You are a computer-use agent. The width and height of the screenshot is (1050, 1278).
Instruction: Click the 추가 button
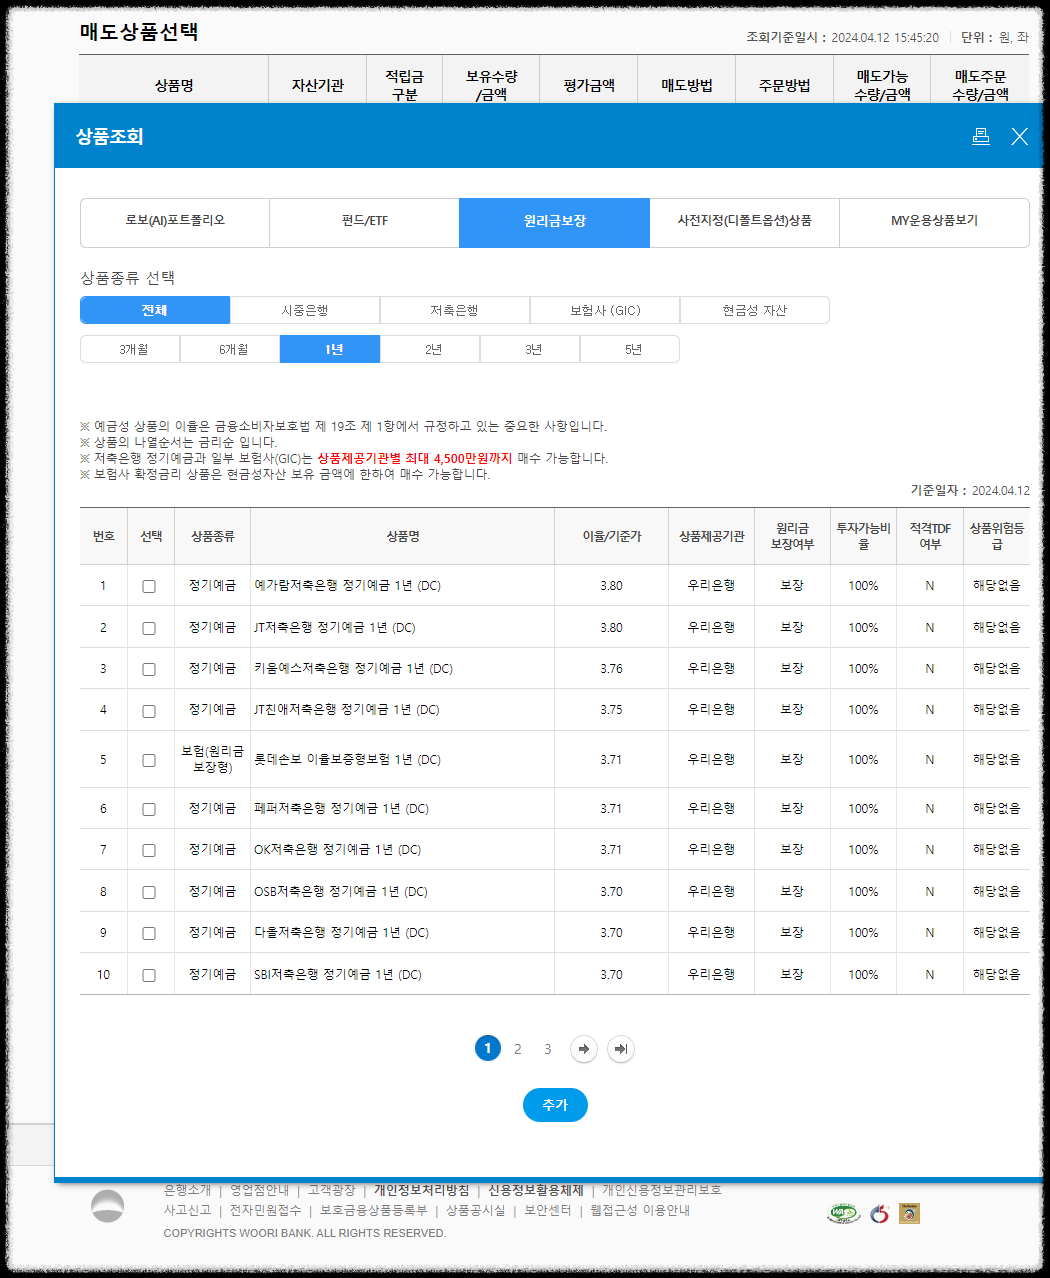(554, 1105)
